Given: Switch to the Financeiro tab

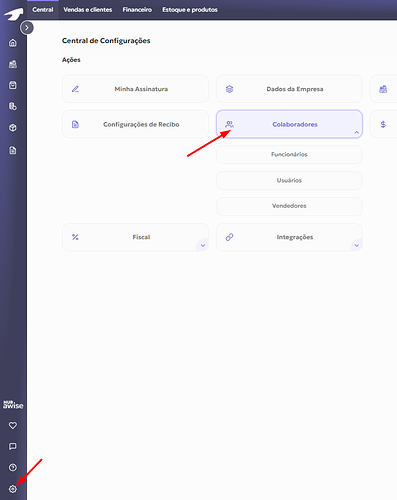Looking at the screenshot, I should 137,10.
